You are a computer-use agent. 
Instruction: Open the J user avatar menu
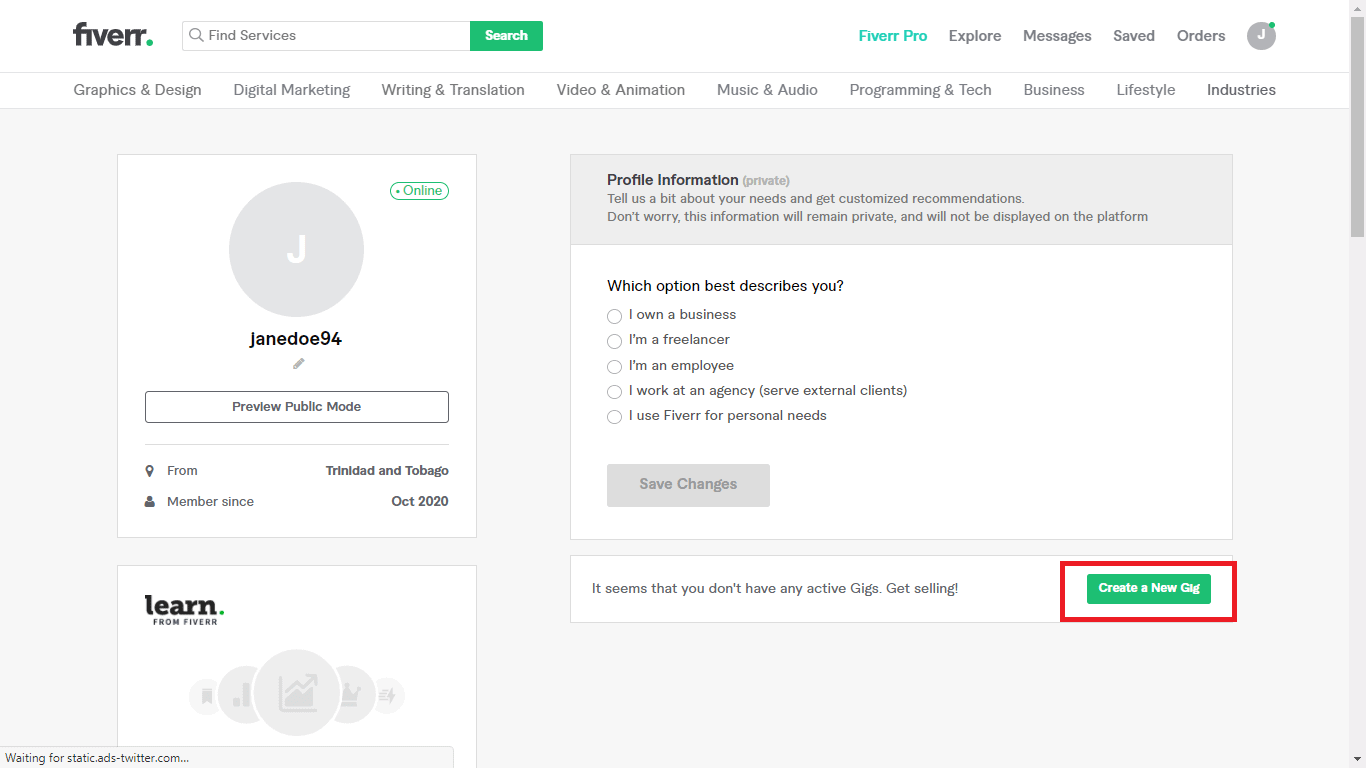pos(1261,36)
